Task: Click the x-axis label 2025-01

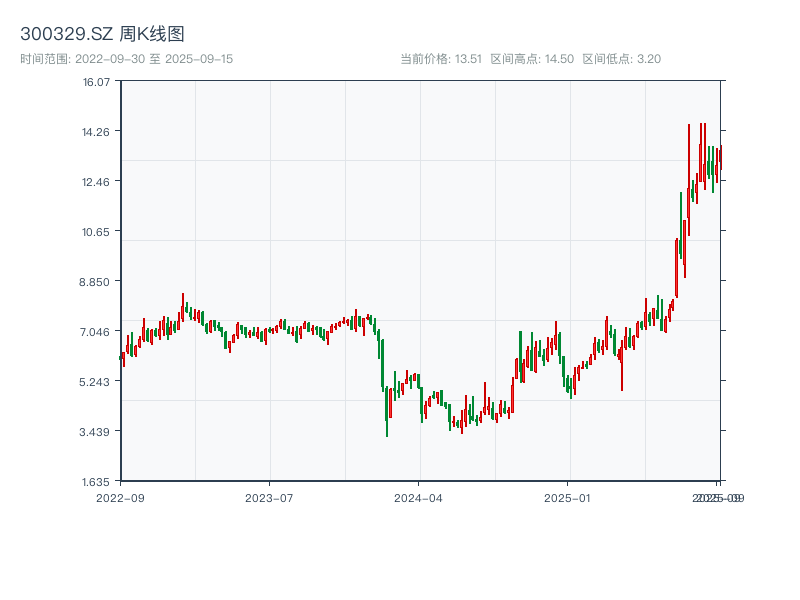Action: coord(567,498)
